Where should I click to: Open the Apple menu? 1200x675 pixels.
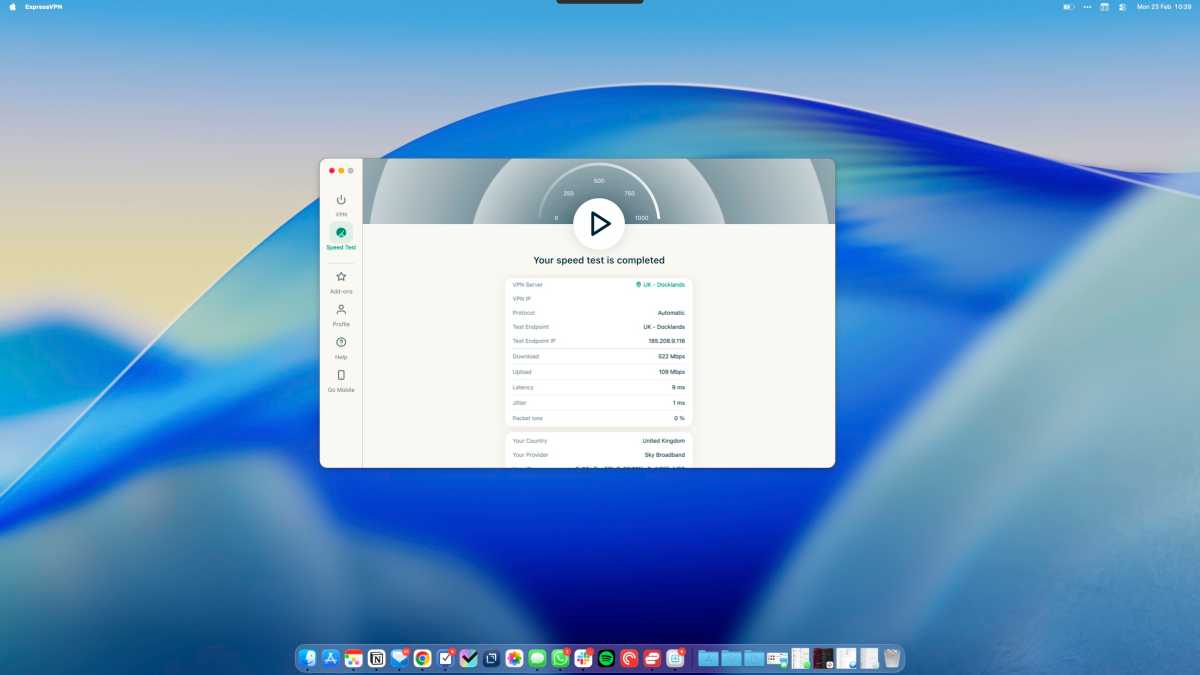[12, 6]
